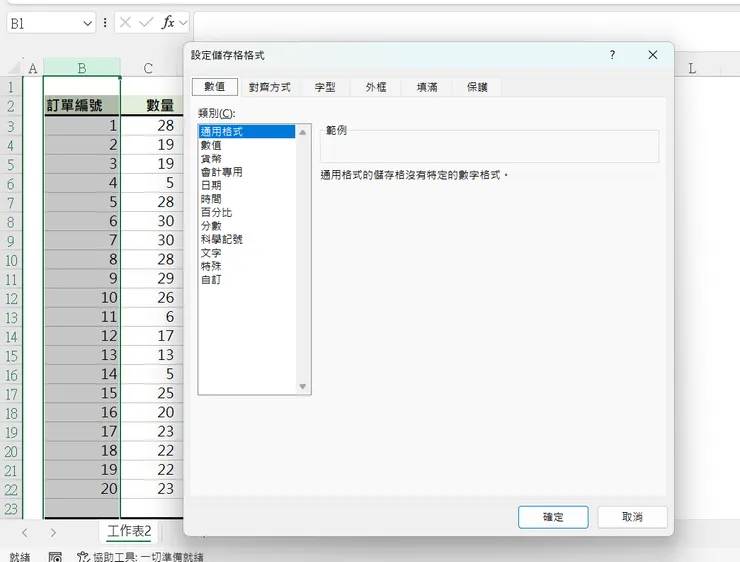Image resolution: width=740 pixels, height=562 pixels.
Task: Close the 設定儲存格格式 dialog
Action: (653, 55)
